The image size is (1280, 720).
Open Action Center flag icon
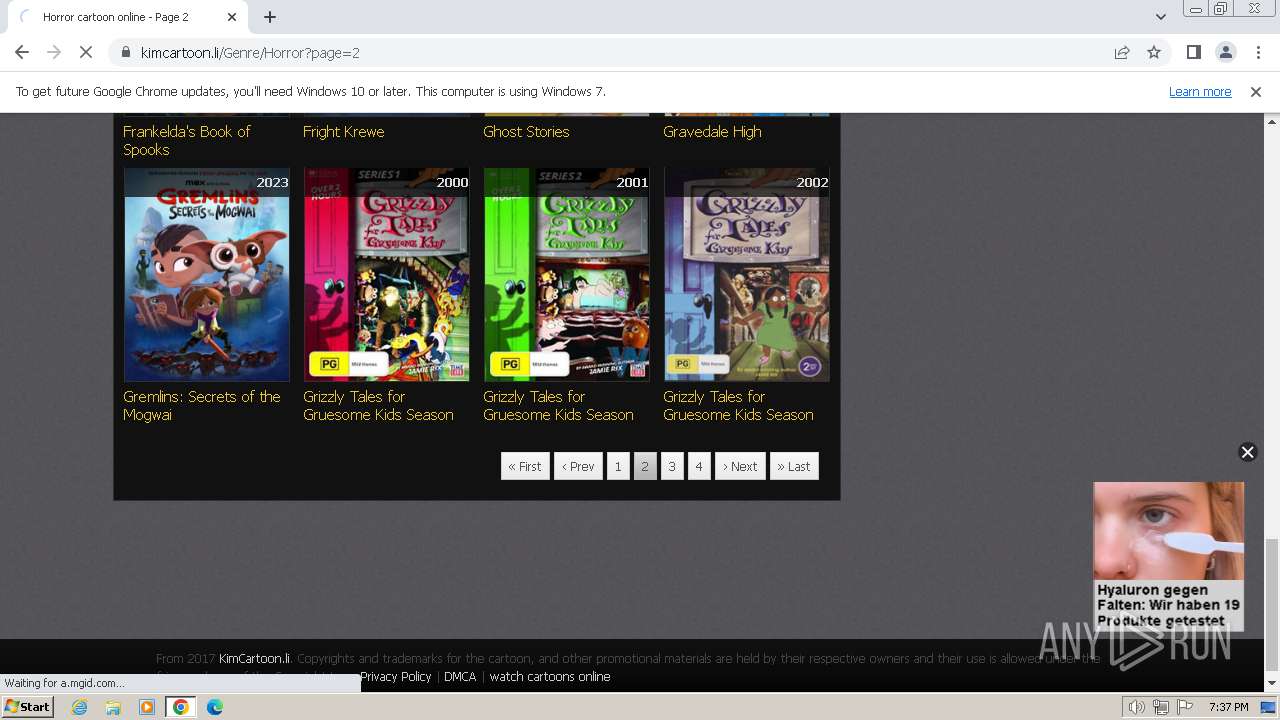point(1185,707)
